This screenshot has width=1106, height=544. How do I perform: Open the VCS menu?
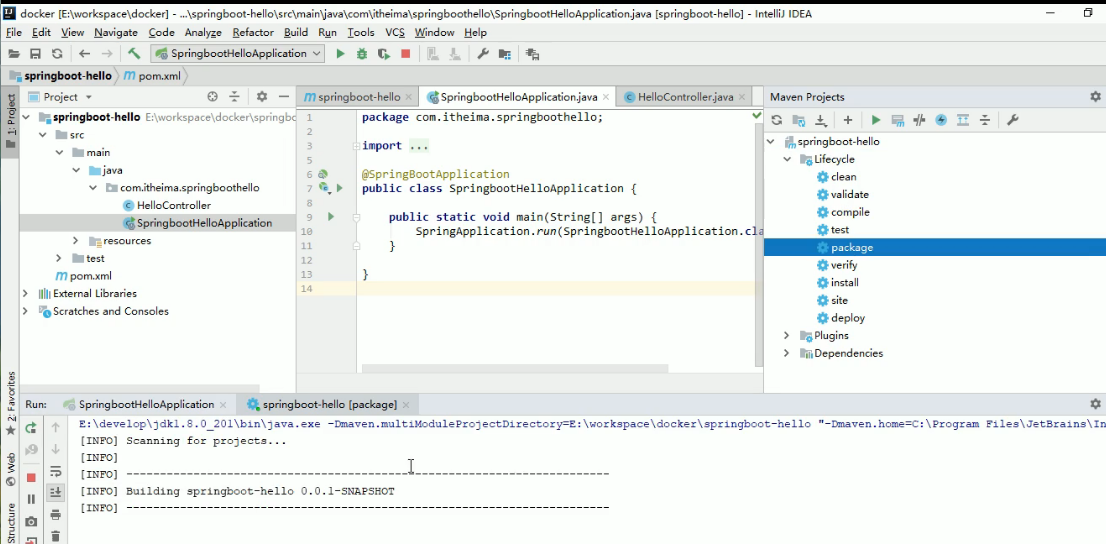click(395, 32)
